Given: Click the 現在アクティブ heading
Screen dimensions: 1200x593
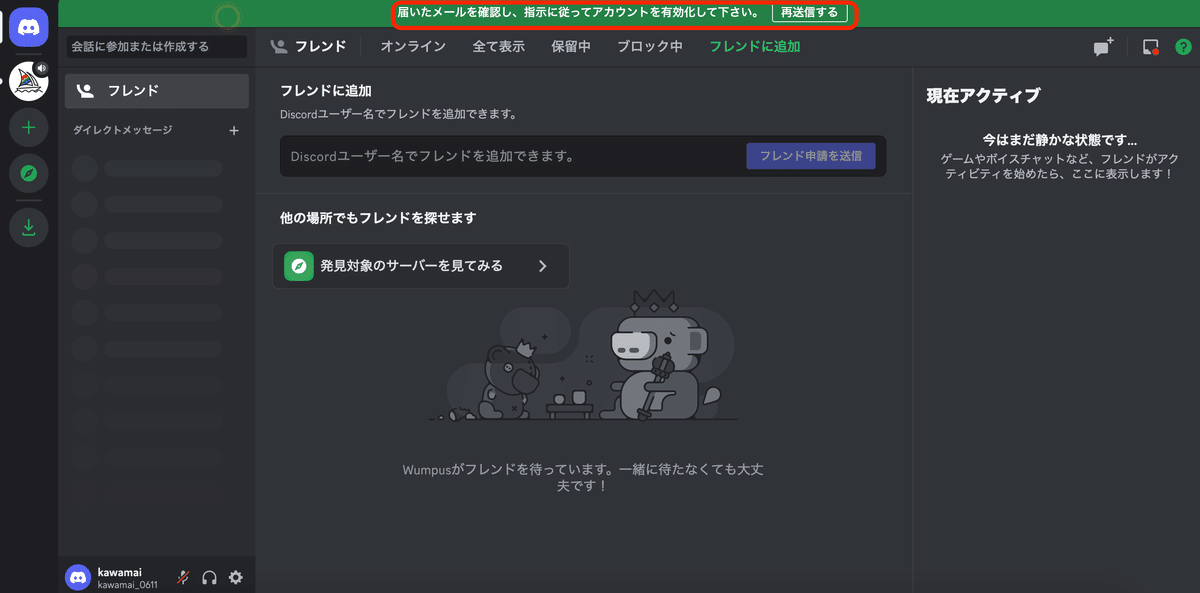Looking at the screenshot, I should pyautogui.click(x=983, y=96).
